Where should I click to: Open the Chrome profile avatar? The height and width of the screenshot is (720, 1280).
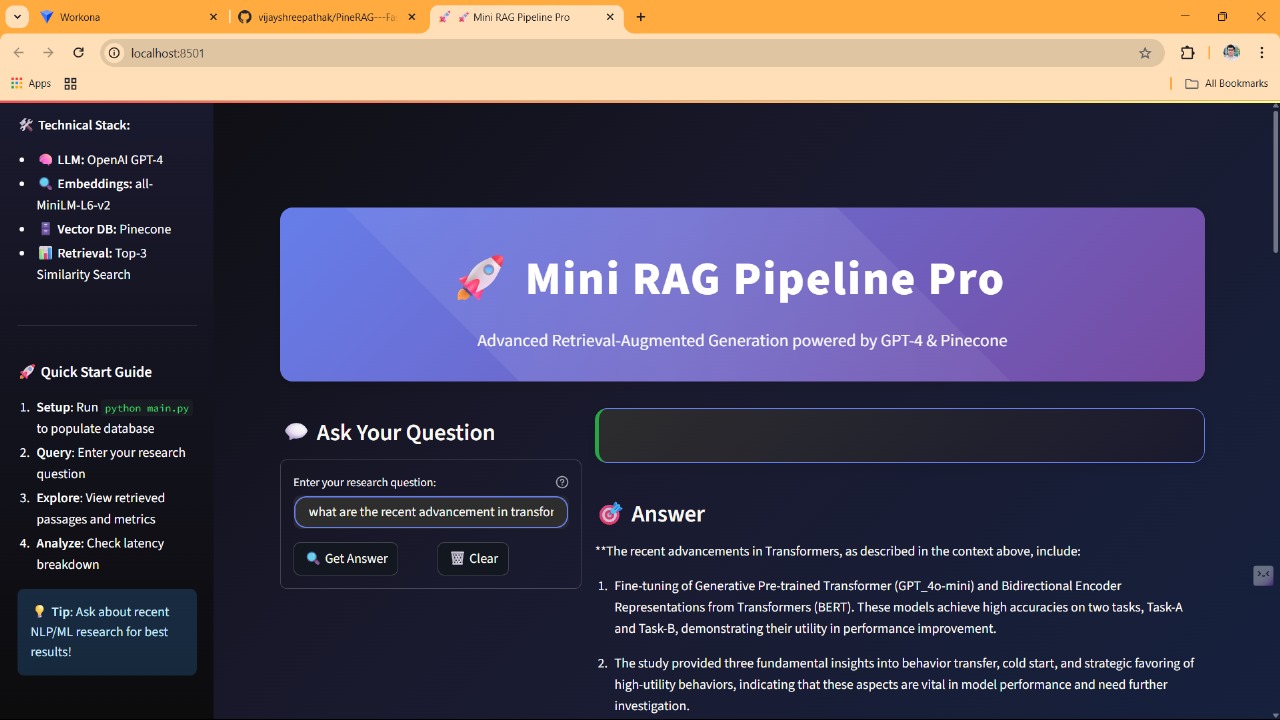[1231, 53]
